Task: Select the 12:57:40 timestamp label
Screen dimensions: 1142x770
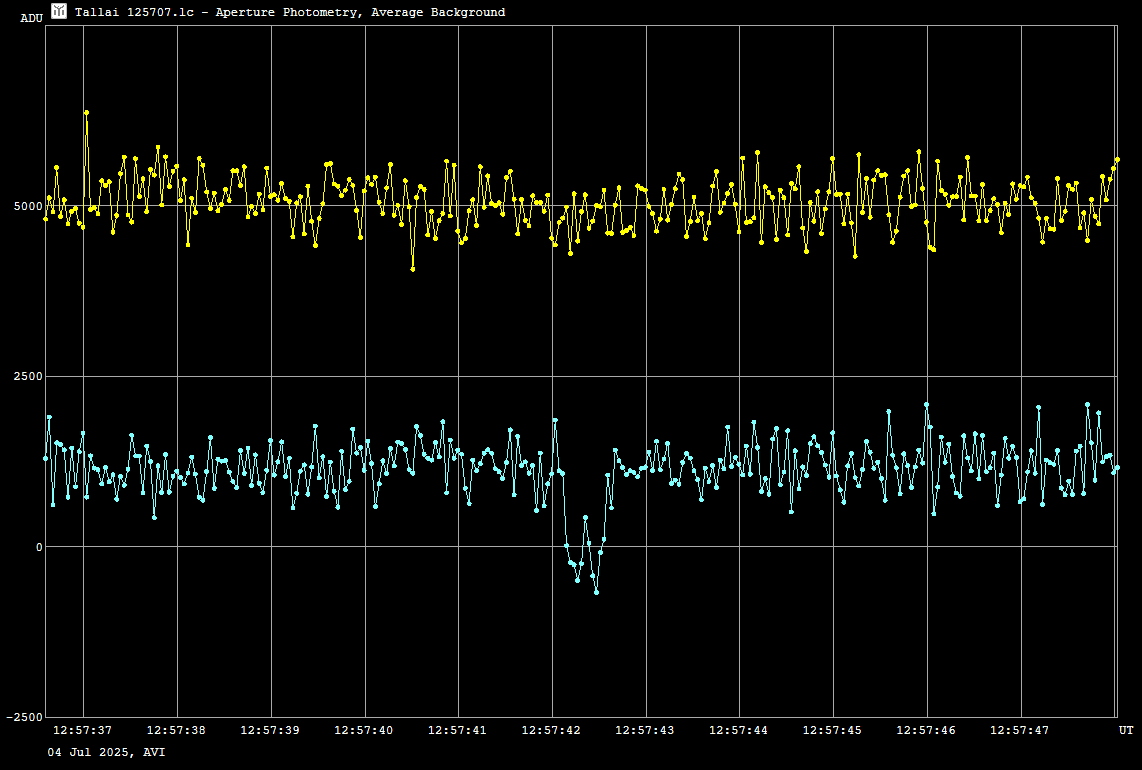Action: click(x=364, y=731)
